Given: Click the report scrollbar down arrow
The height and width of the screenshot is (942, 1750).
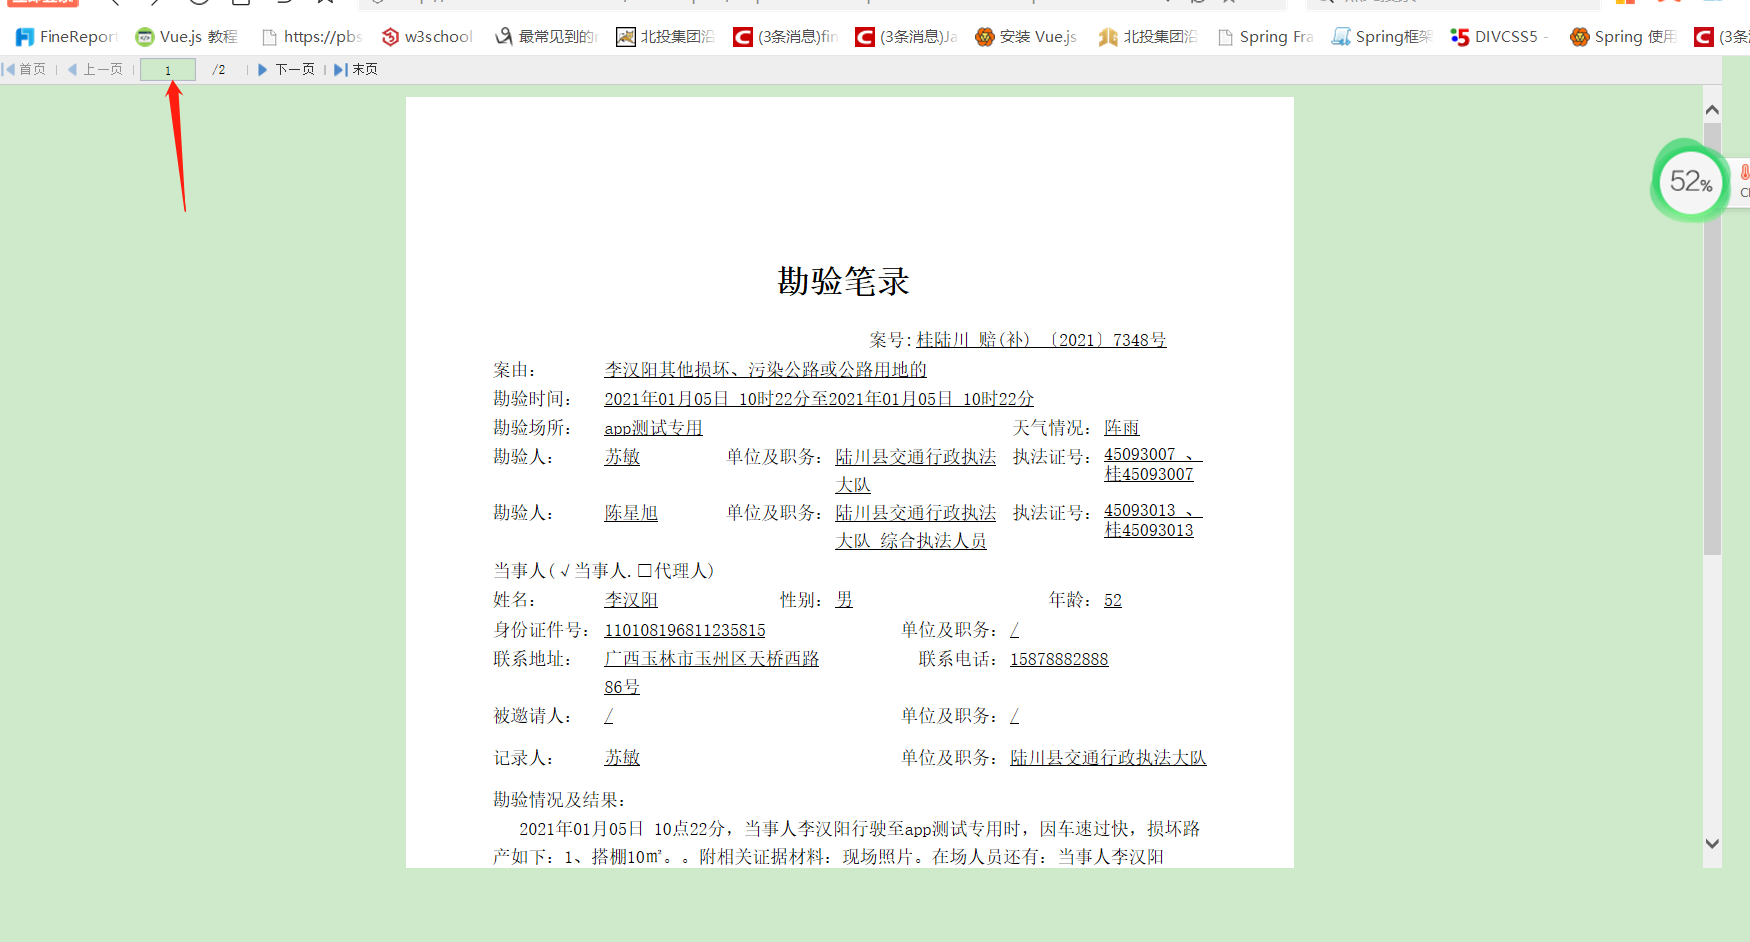Looking at the screenshot, I should [1712, 843].
